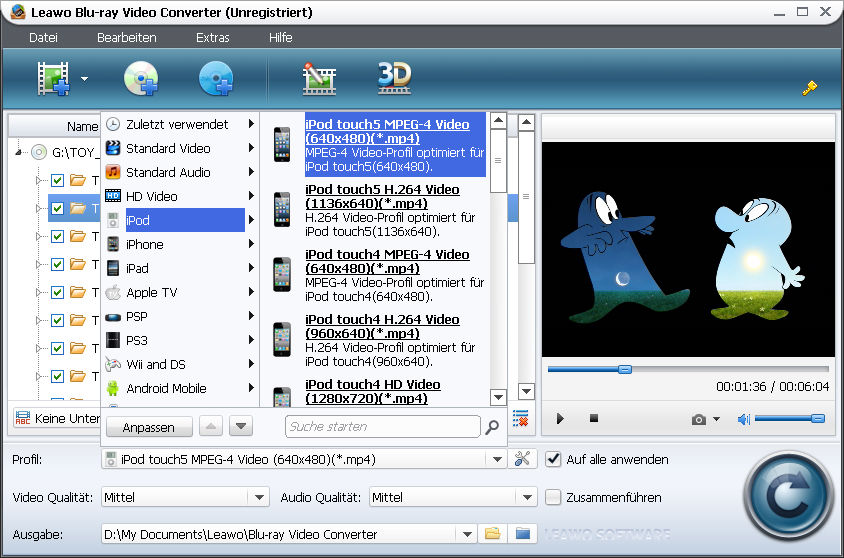Click the move up arrow button
Screen dimensions: 844x558
211,426
